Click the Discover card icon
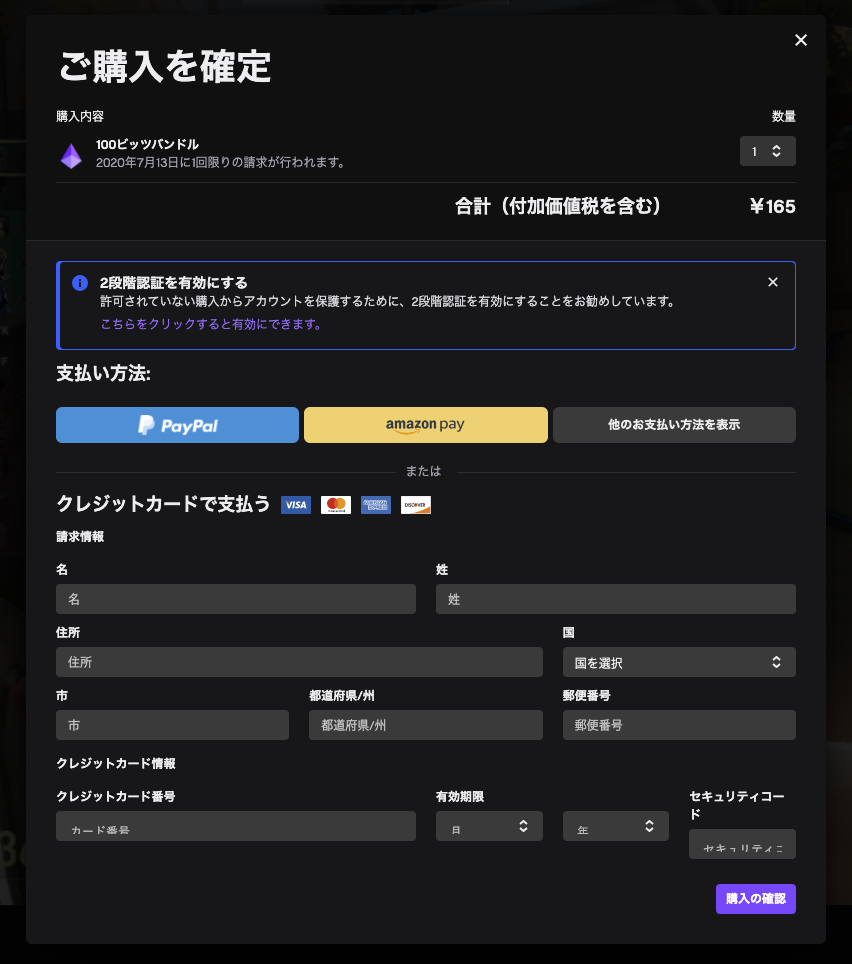The image size is (852, 964). pyautogui.click(x=415, y=505)
